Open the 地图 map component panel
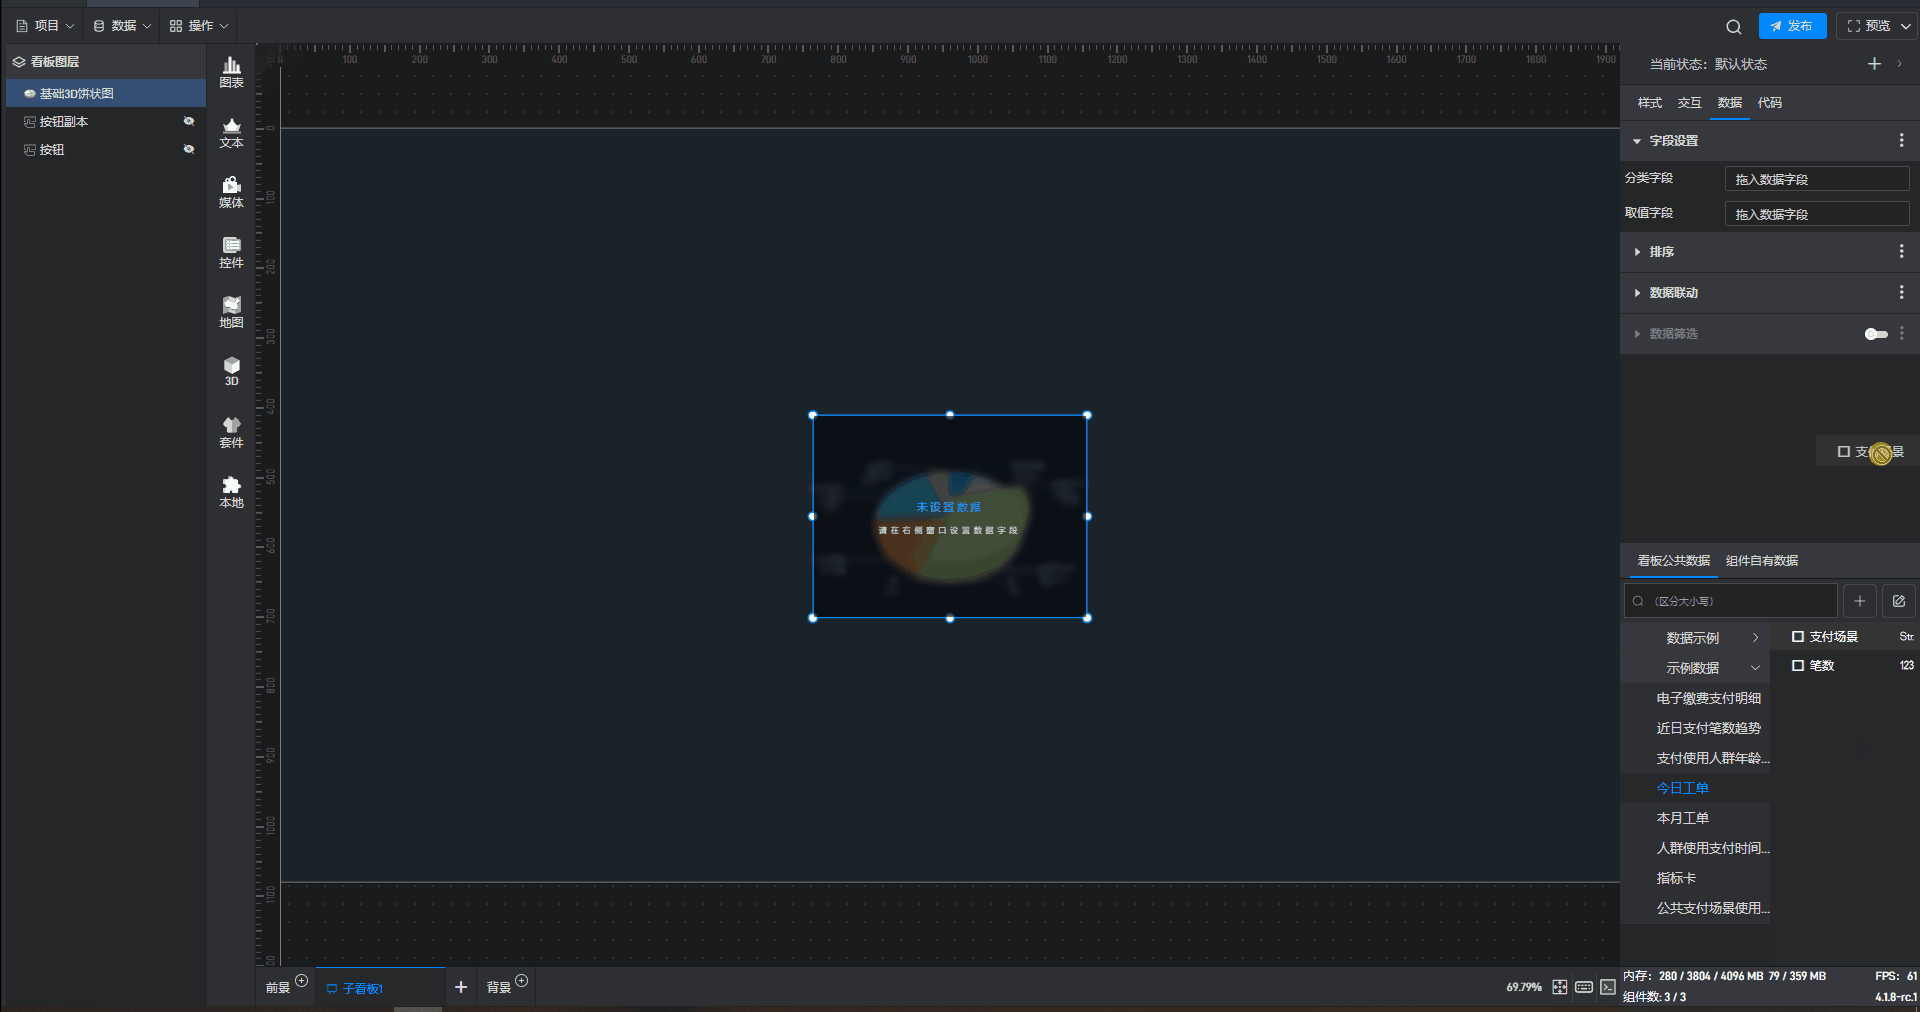The height and width of the screenshot is (1012, 1920). point(231,312)
